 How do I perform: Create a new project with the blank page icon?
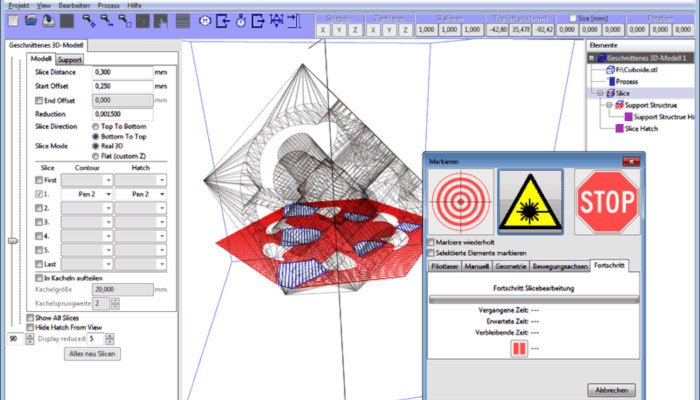(13, 21)
